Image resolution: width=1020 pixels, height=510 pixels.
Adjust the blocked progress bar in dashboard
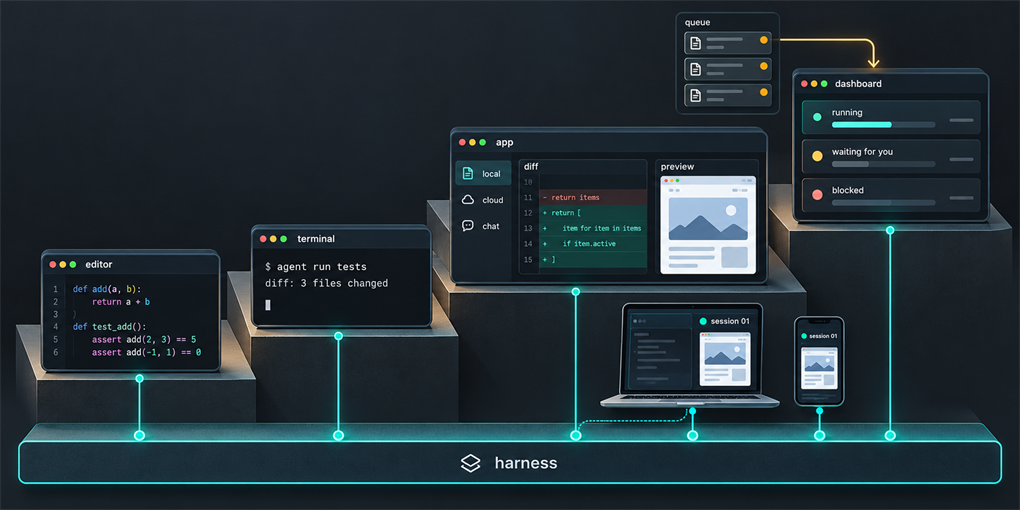tap(883, 202)
